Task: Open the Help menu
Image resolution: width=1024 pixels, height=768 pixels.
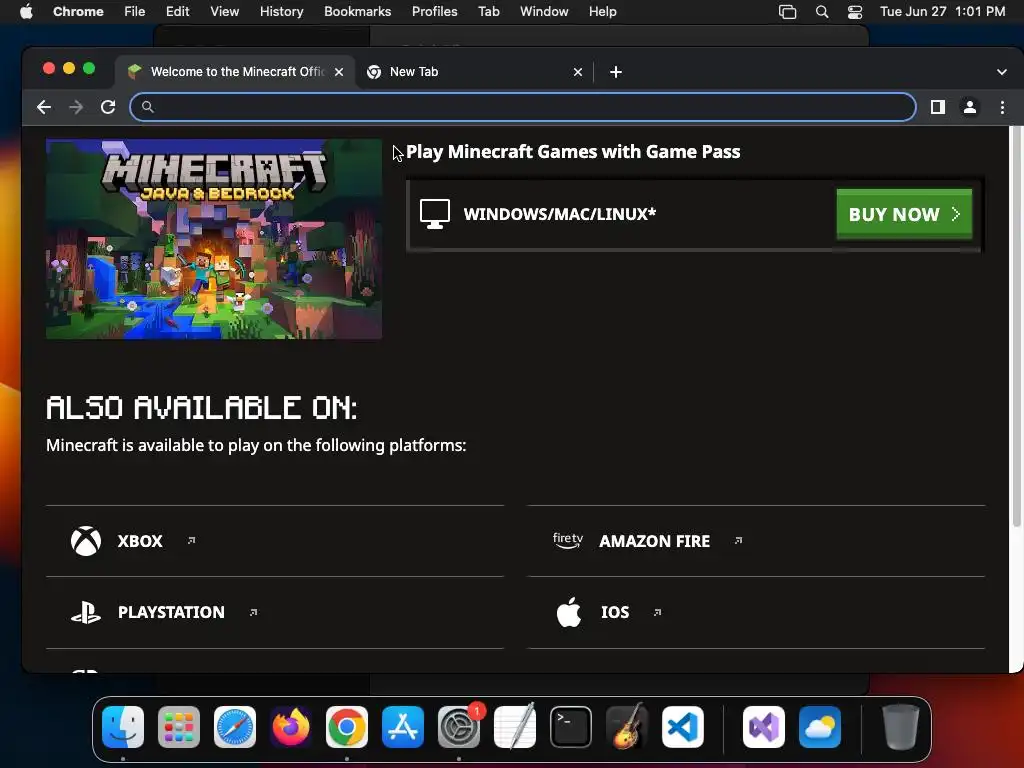Action: [602, 11]
